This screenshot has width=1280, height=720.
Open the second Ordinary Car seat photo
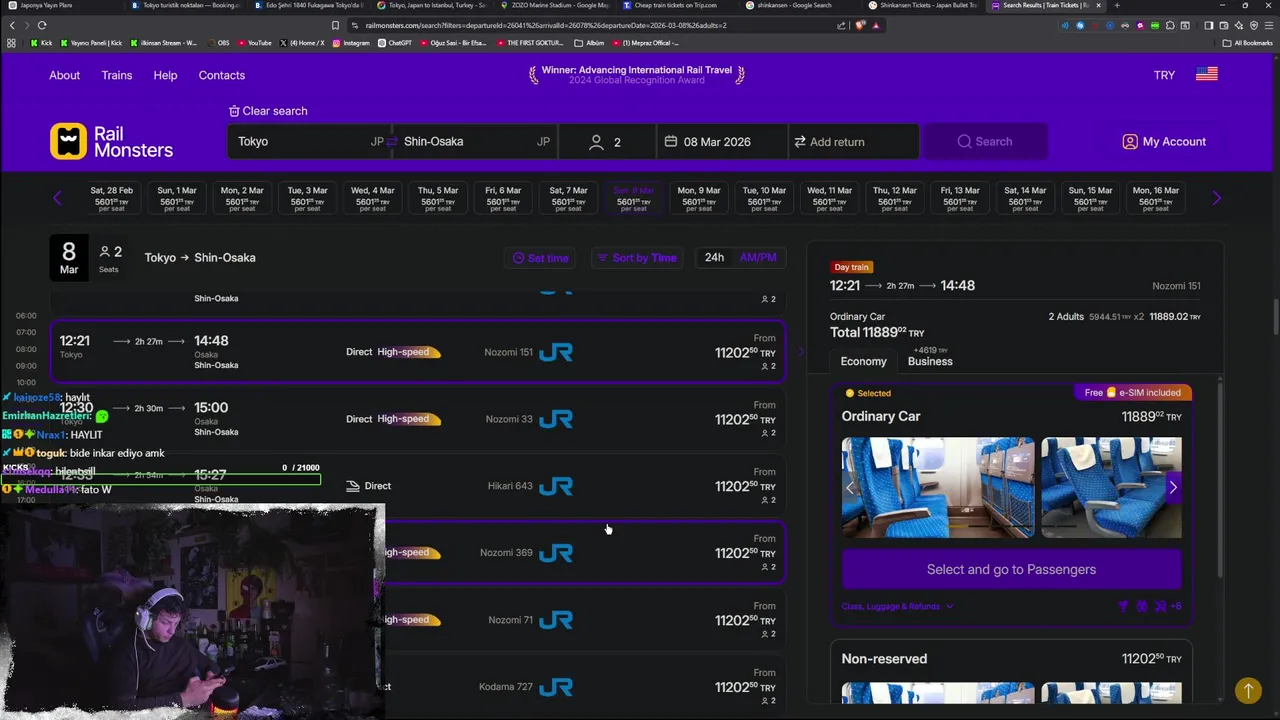coord(1111,487)
